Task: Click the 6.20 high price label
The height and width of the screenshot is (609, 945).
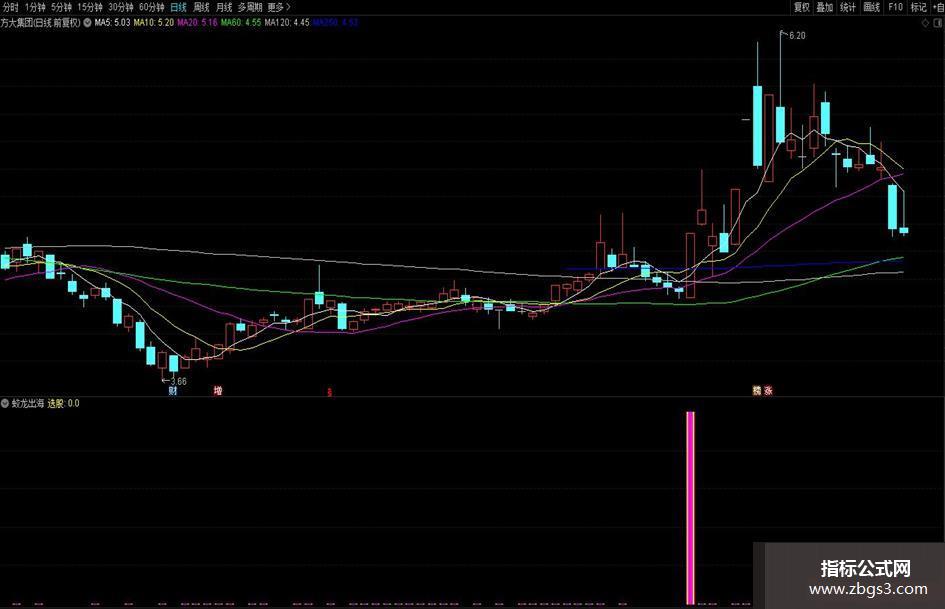Action: pos(797,36)
